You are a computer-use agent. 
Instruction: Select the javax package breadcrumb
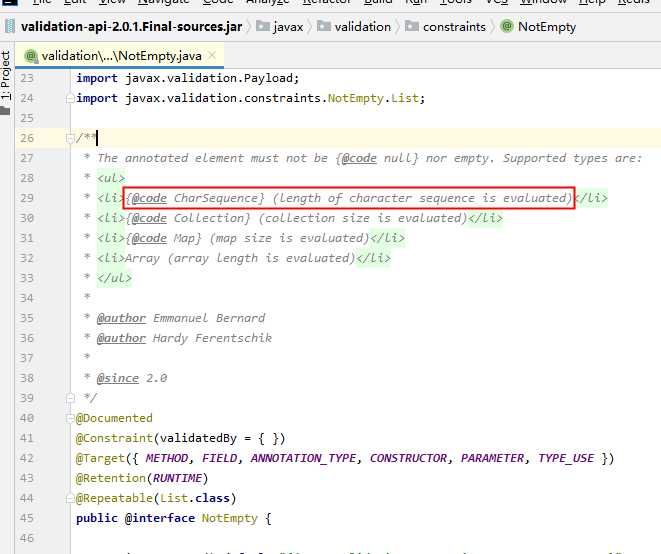point(279,27)
